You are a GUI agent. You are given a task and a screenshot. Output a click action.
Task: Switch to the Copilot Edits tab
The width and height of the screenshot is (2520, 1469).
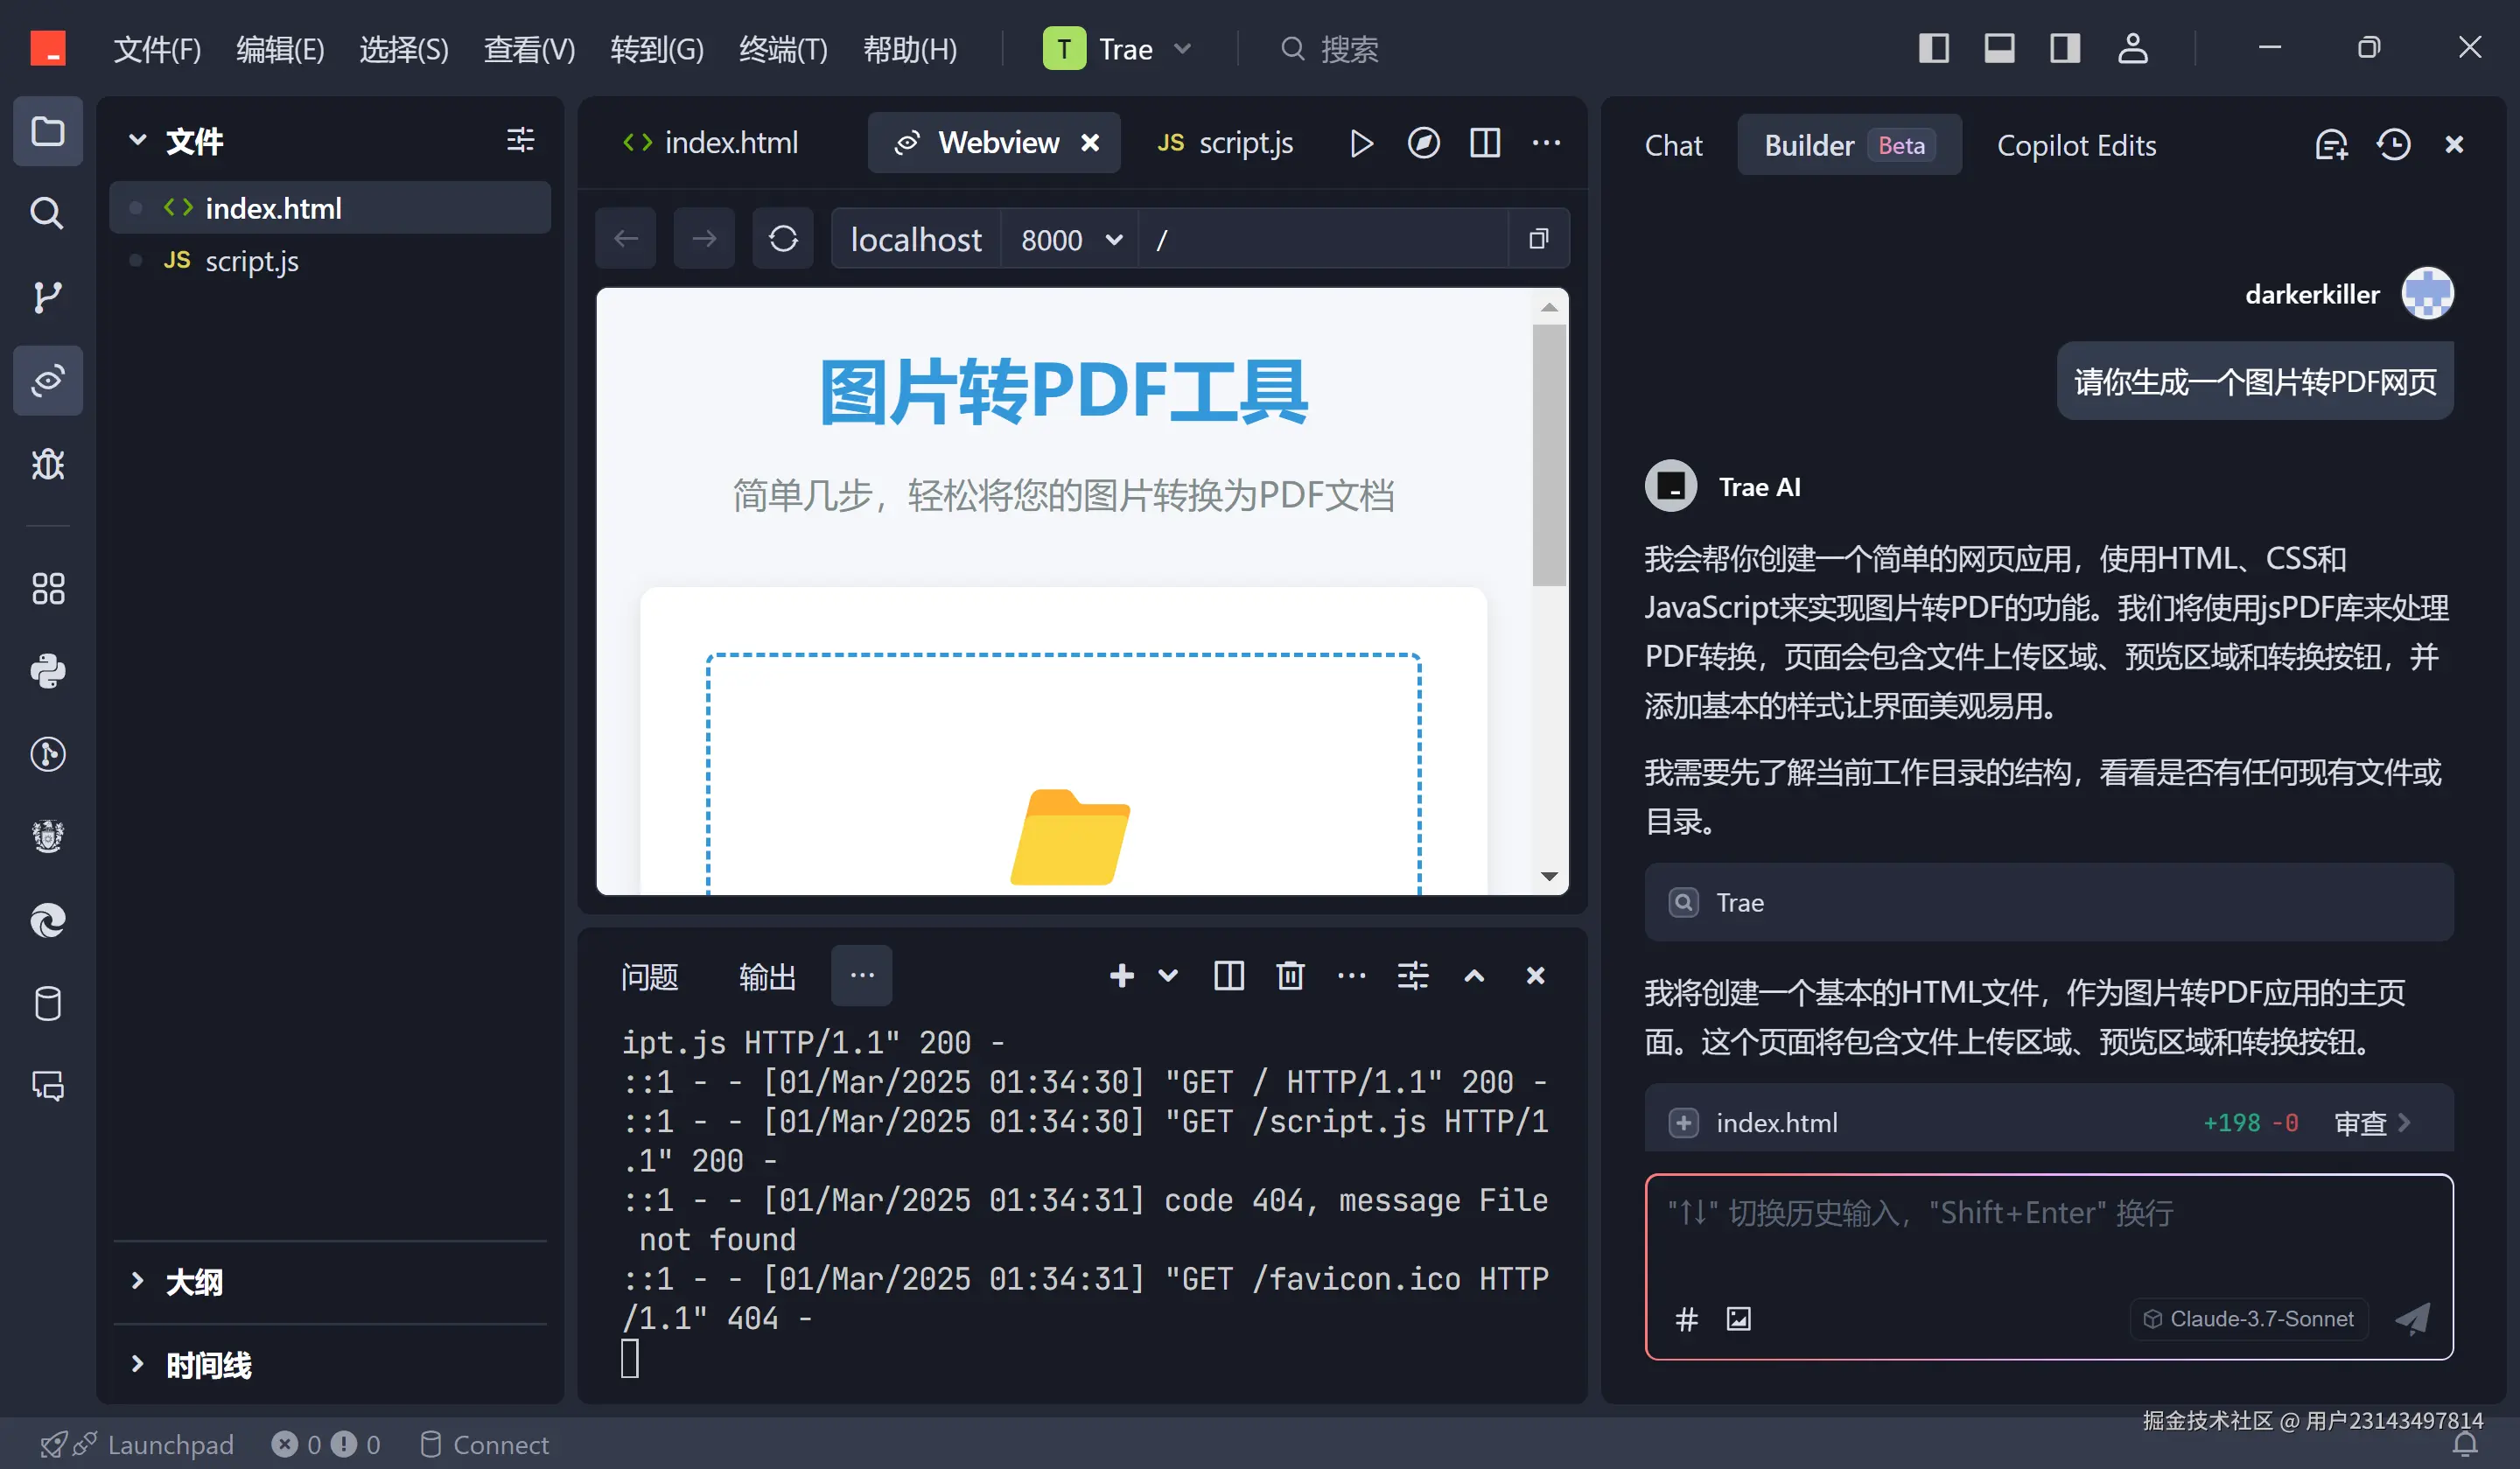click(x=2076, y=145)
